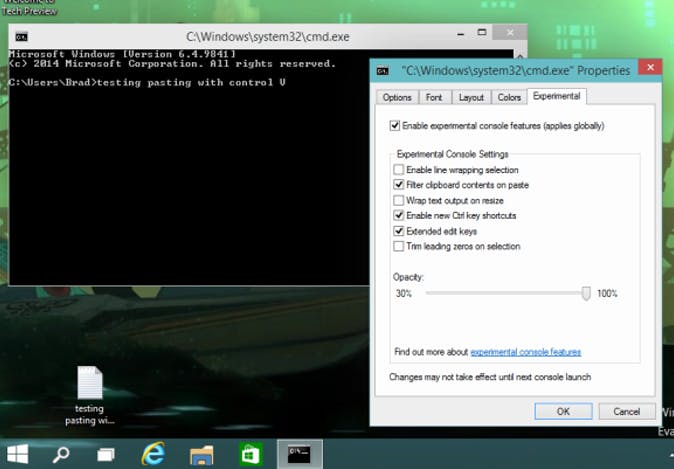Screen dimensions: 674x469
Task: Dismiss the dialog with Cancel button
Action: tap(627, 411)
